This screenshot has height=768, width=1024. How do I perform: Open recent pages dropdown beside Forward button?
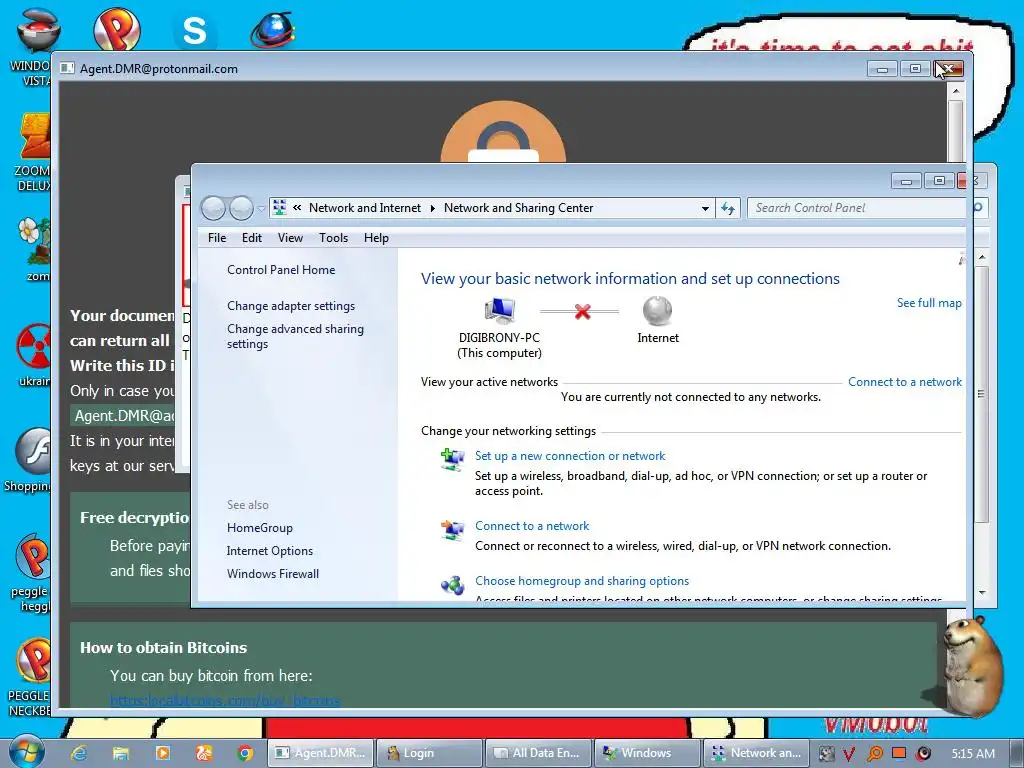[261, 208]
